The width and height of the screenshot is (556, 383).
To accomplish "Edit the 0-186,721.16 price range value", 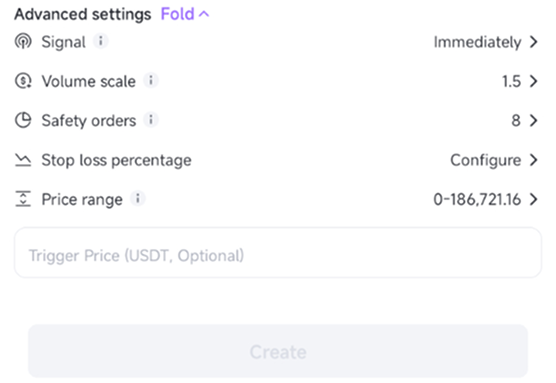I will 477,199.
